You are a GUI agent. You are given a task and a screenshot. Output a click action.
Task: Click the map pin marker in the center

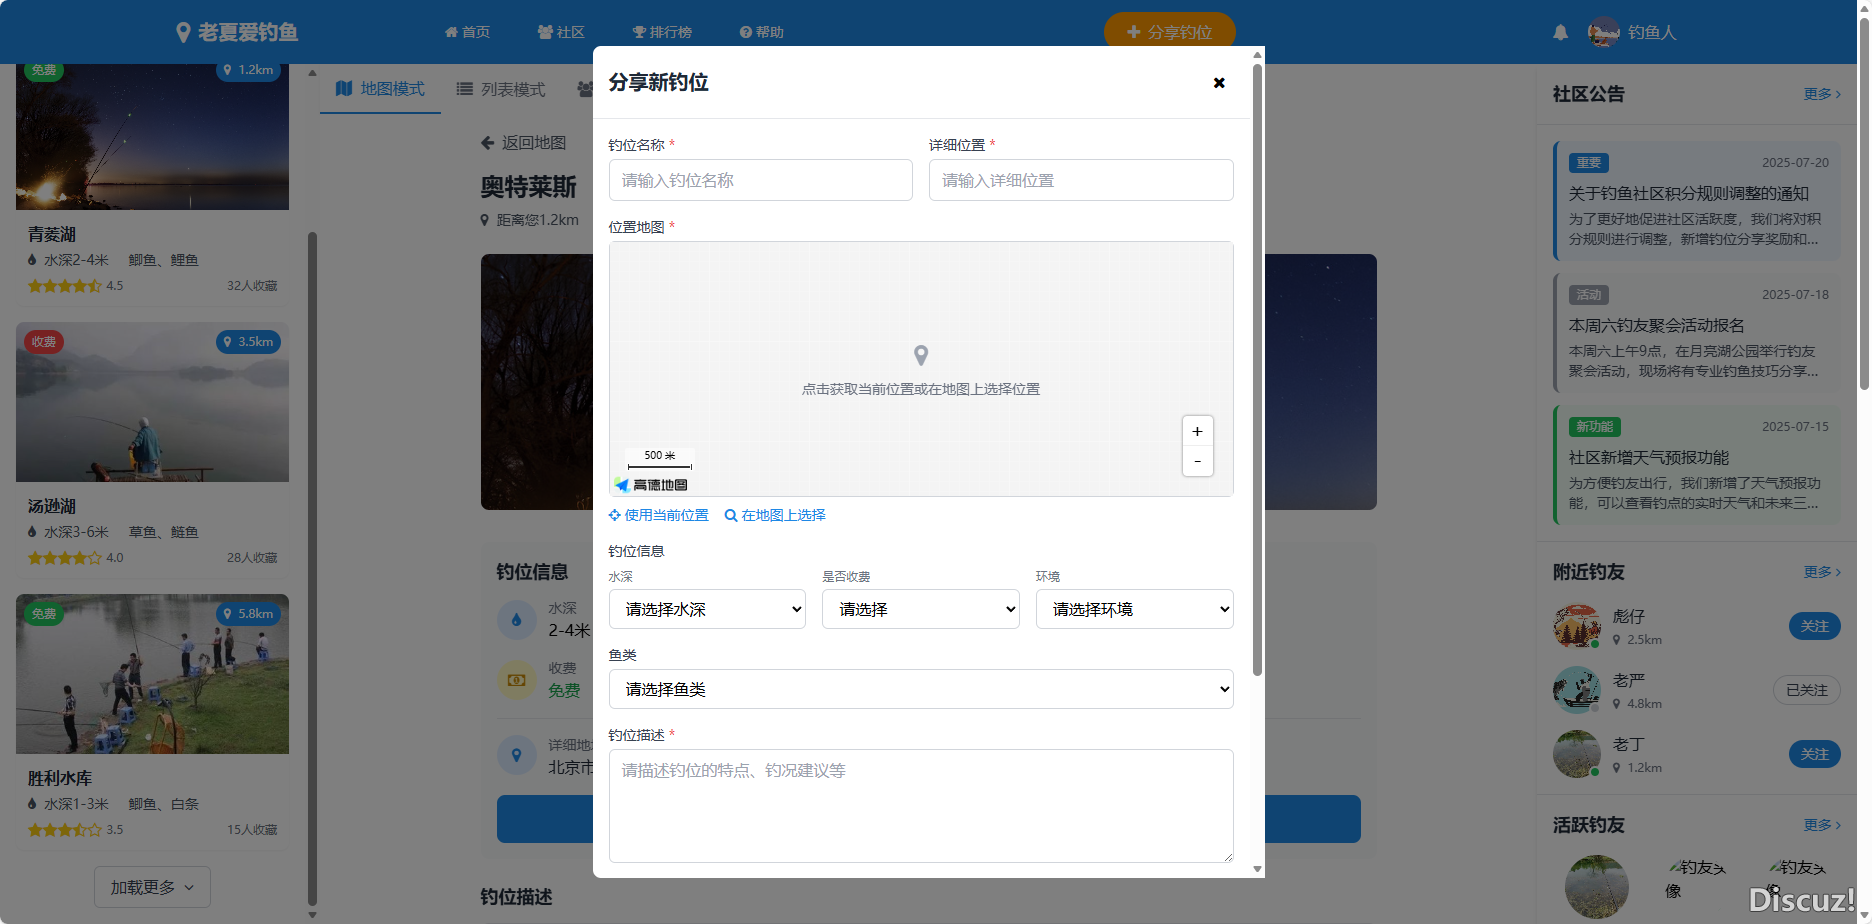[921, 355]
